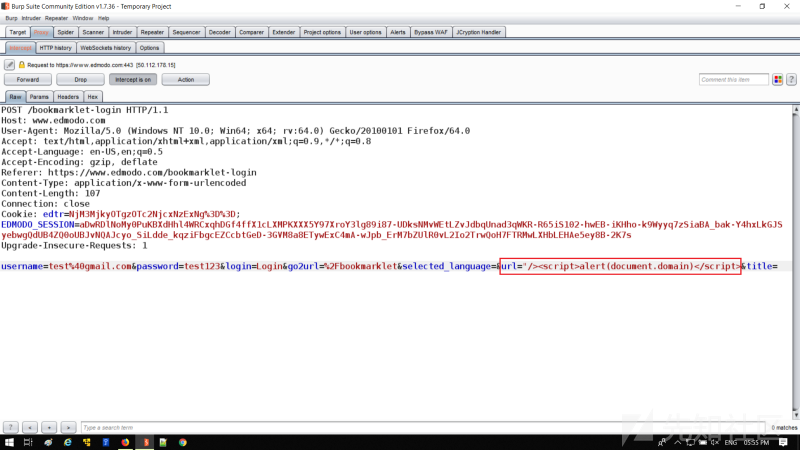
Task: Open the JCryption Handler tab
Action: (478, 32)
